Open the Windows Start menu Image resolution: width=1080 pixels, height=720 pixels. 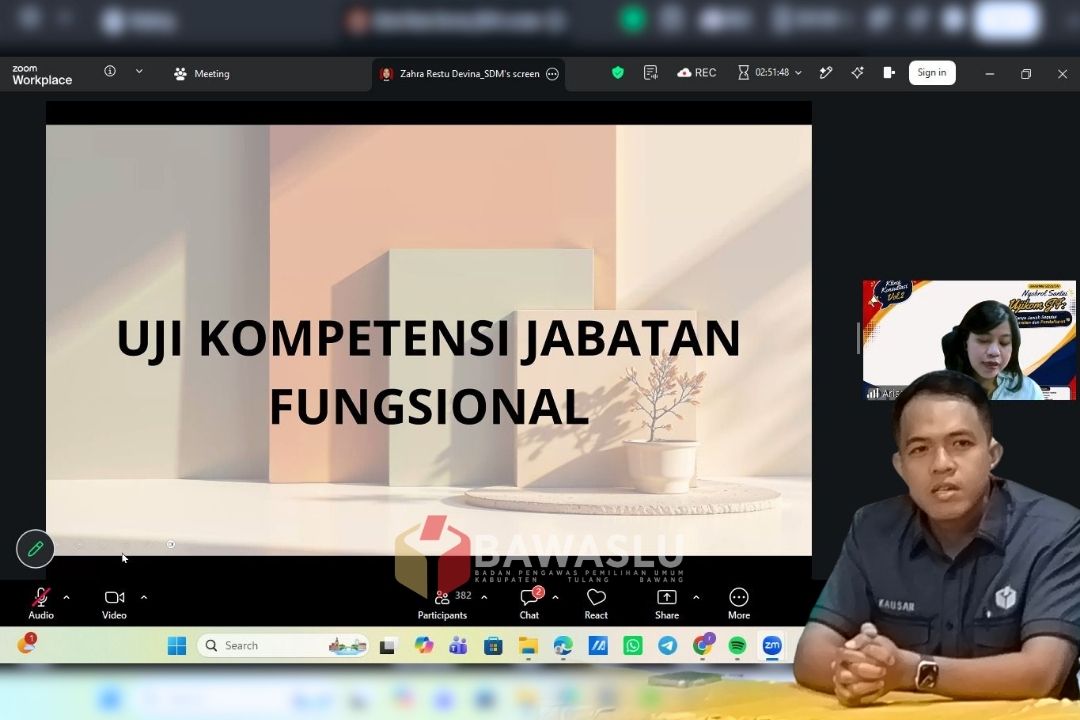click(x=177, y=646)
